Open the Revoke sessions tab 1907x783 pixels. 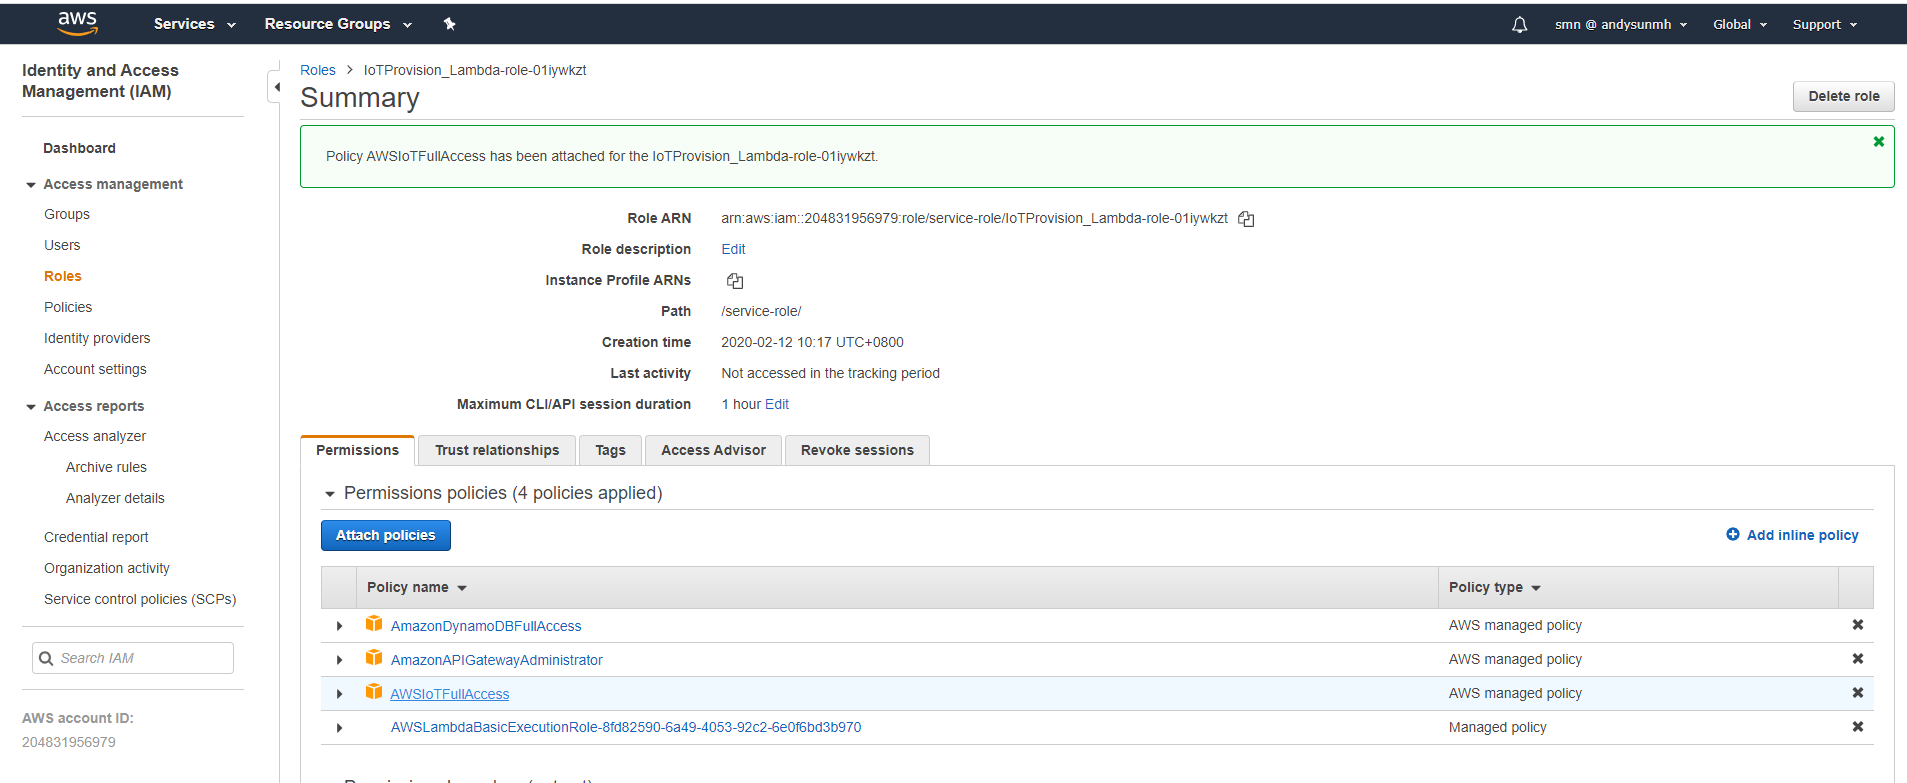(x=857, y=450)
